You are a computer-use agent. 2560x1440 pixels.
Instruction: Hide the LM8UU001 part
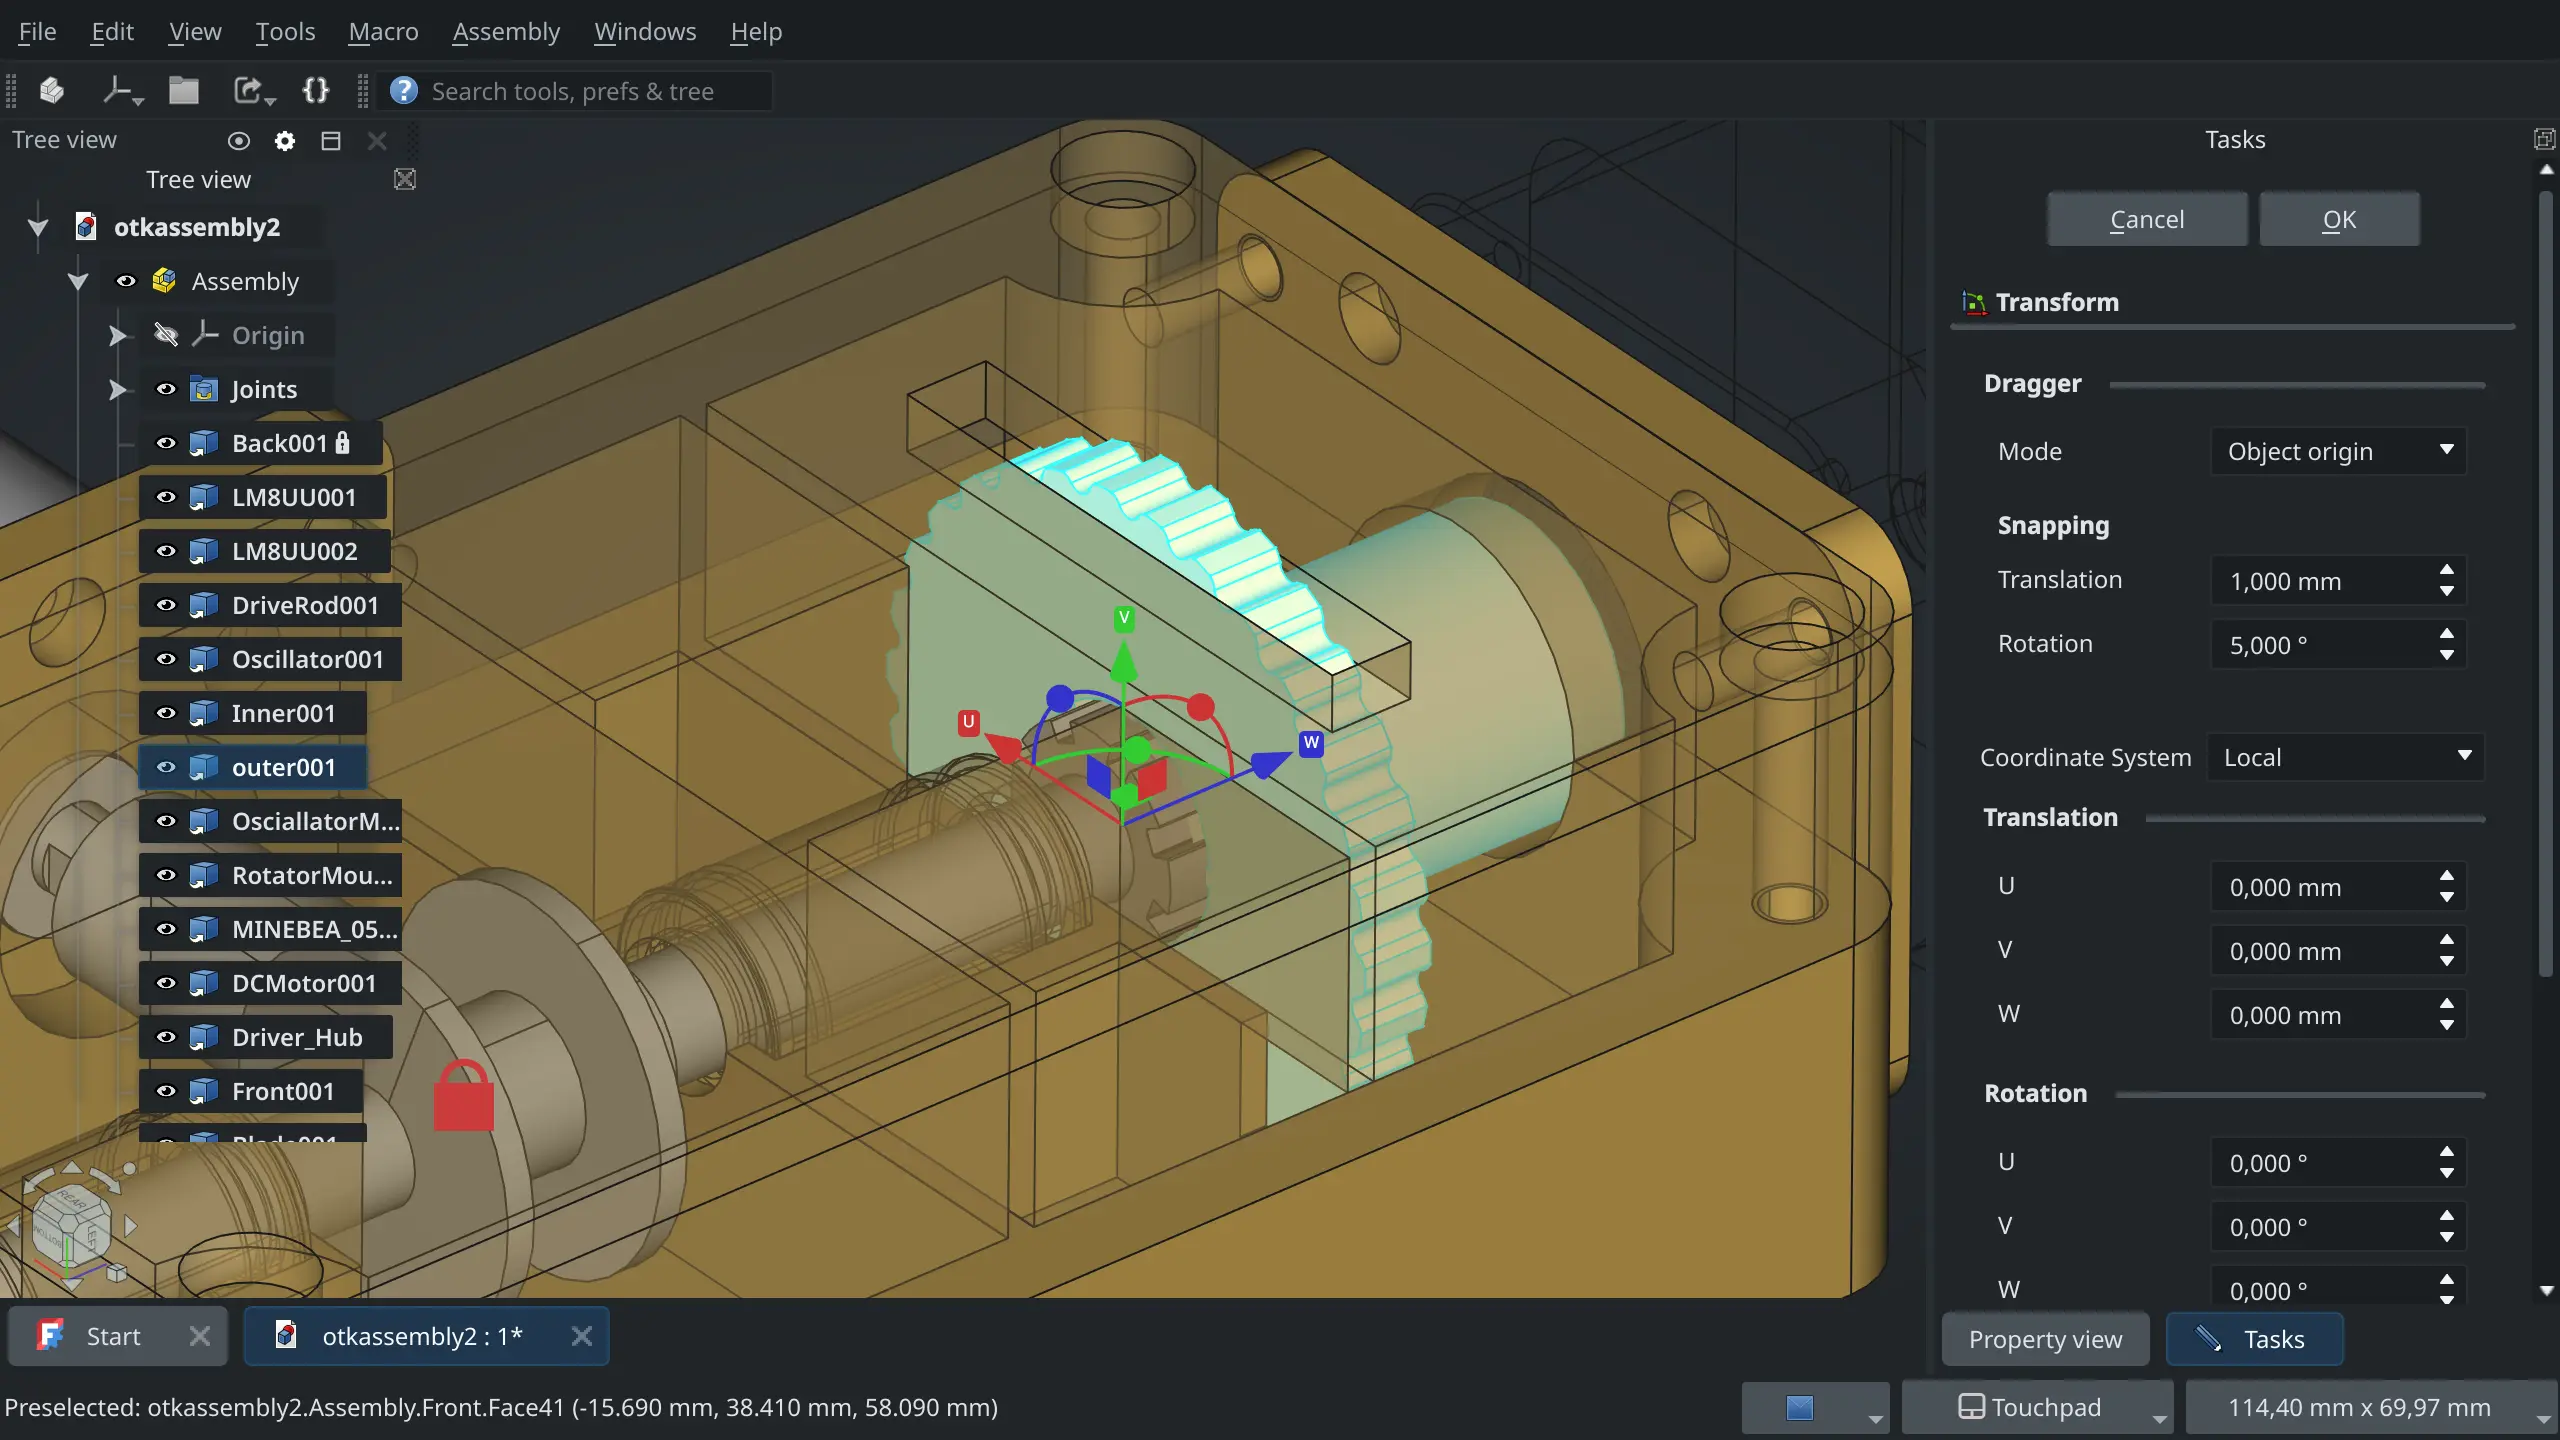(166, 497)
